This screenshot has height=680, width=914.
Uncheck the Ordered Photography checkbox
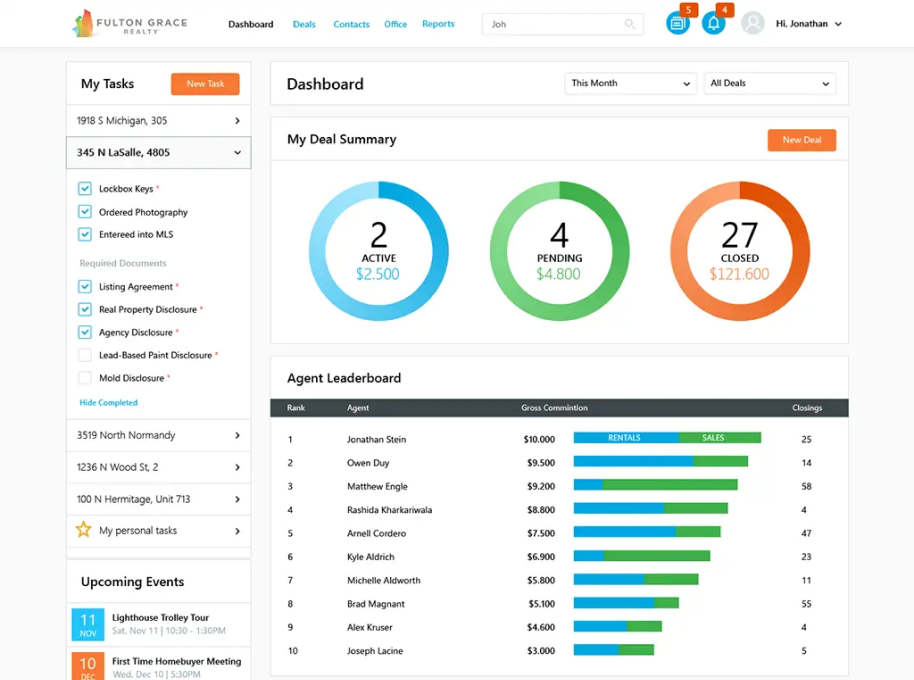point(85,212)
